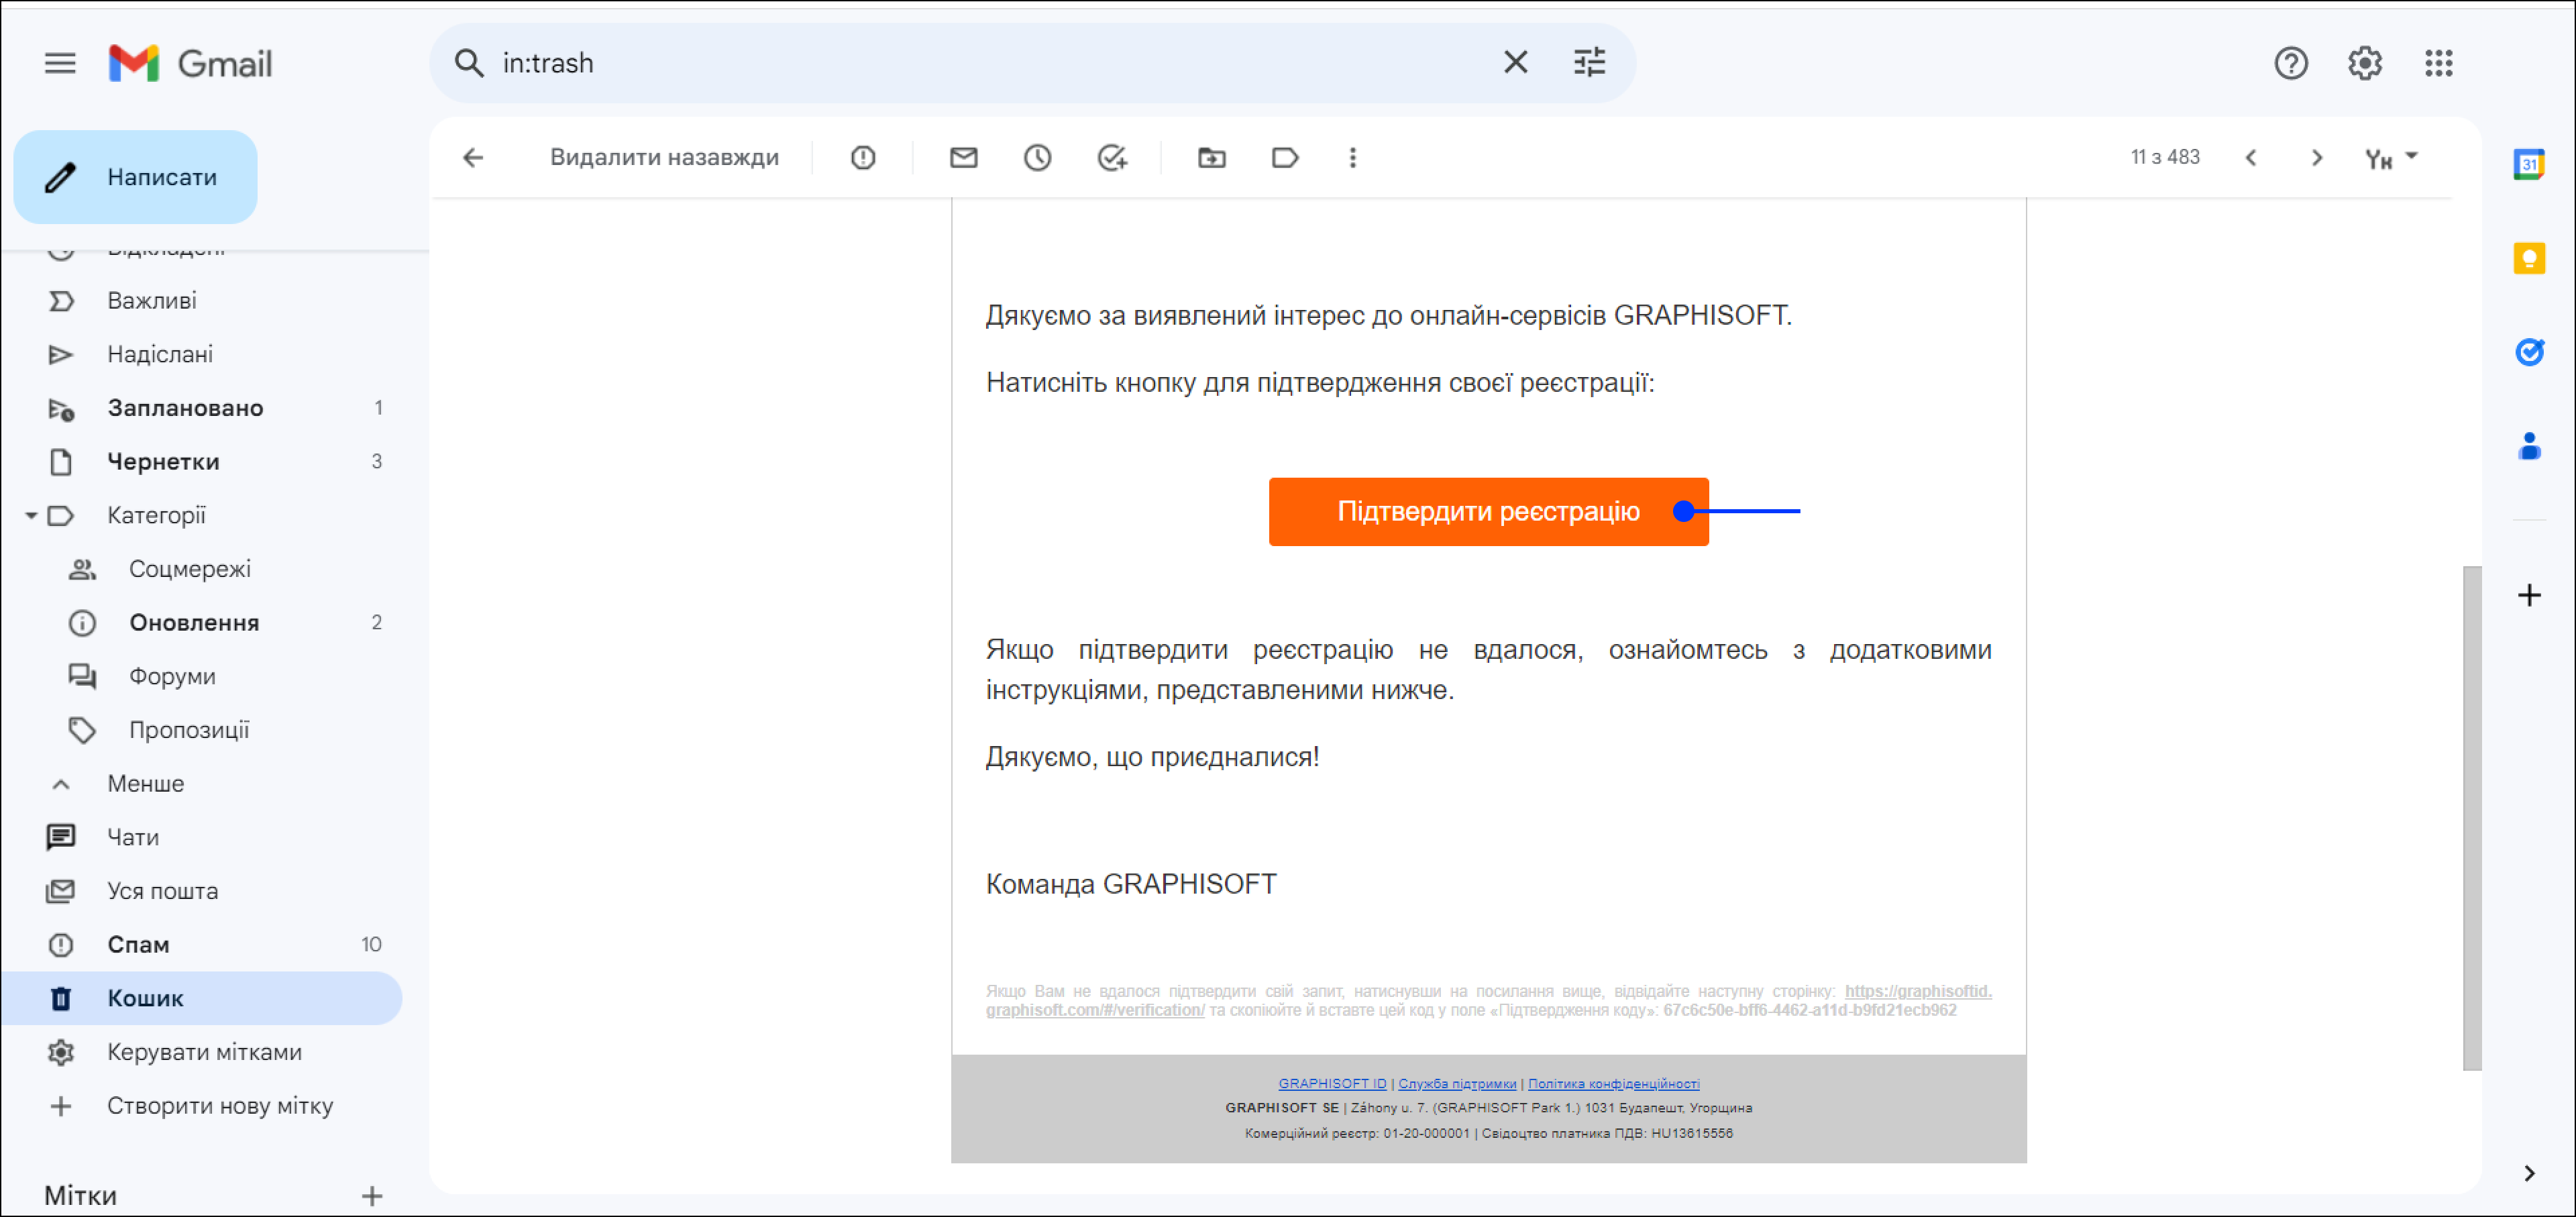The width and height of the screenshot is (2576, 1217).
Task: Click the Move to folder icon
Action: pos(1211,158)
